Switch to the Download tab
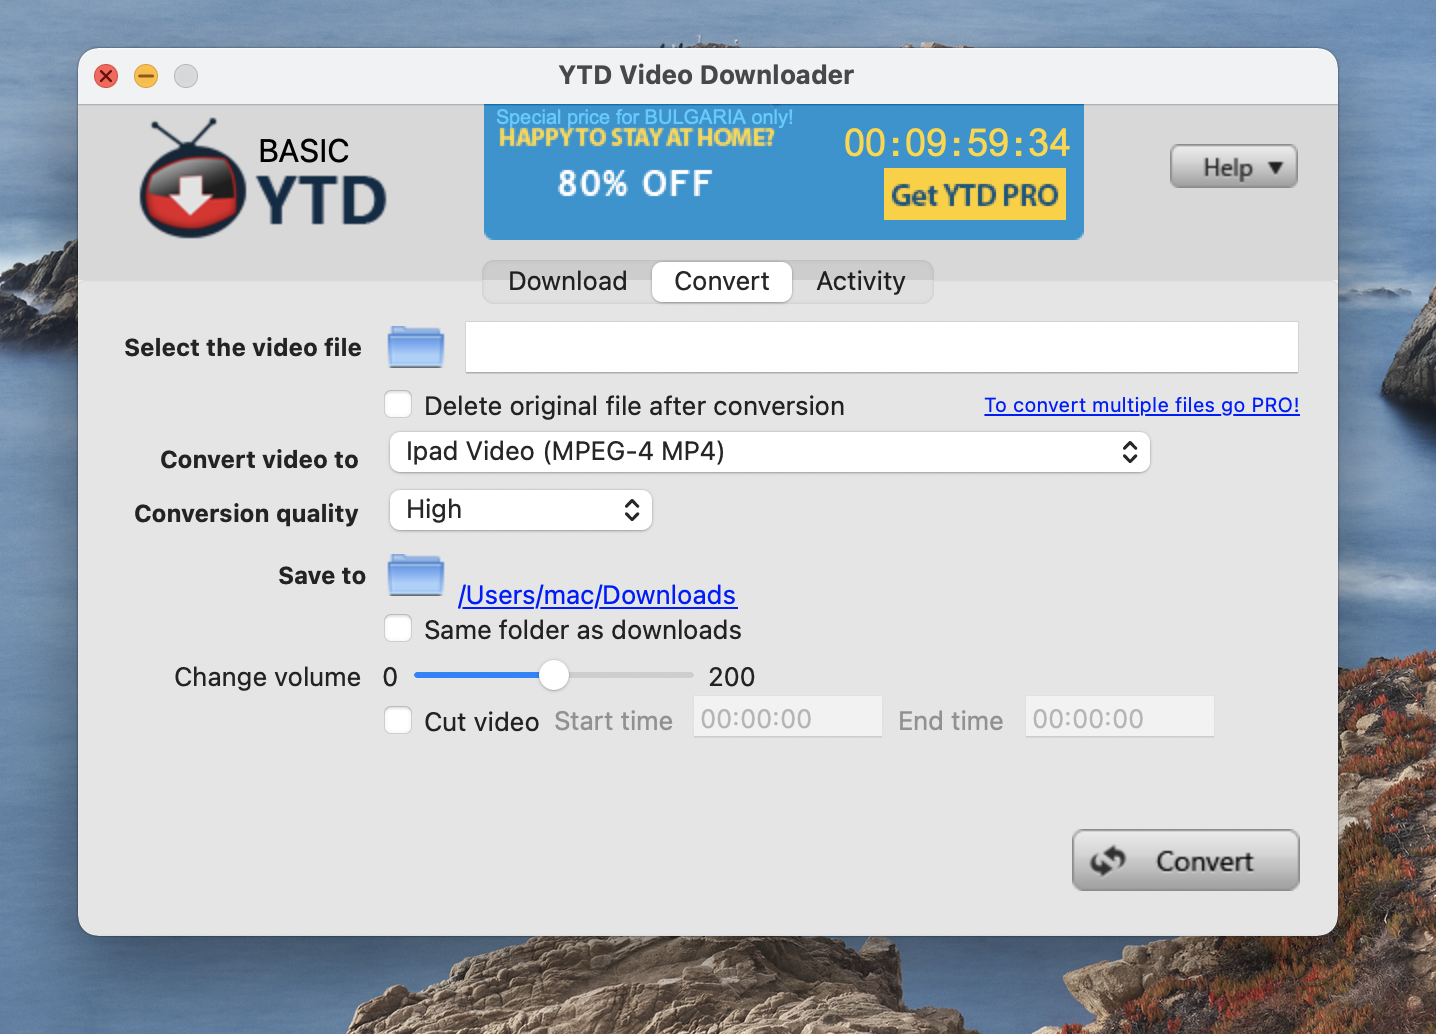Screen dimensions: 1436x1034 point(567,281)
